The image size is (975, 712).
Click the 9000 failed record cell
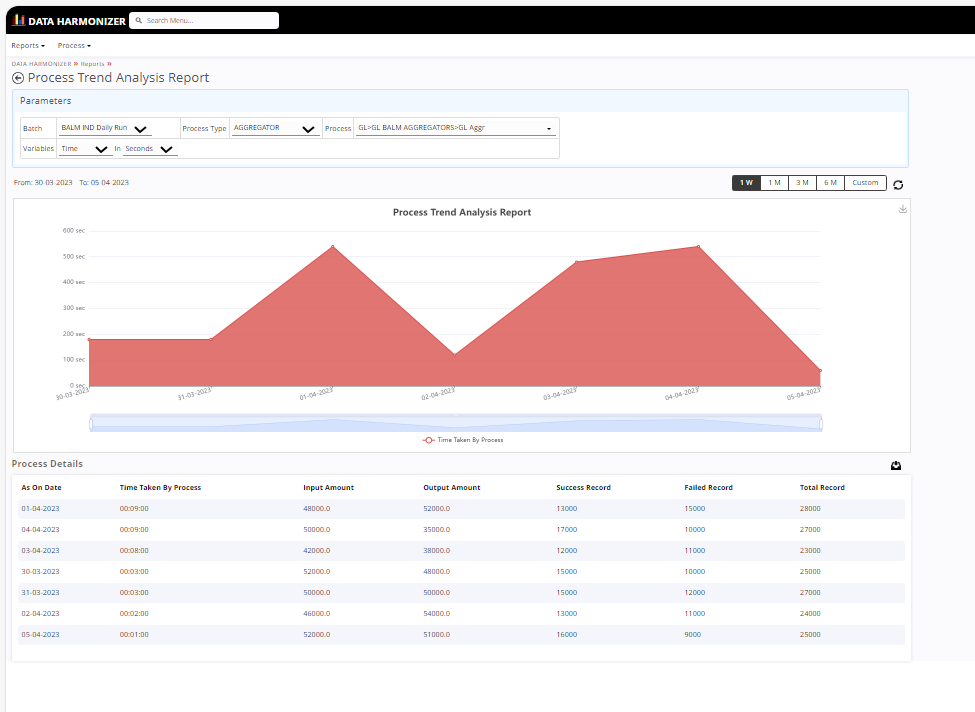click(692, 634)
